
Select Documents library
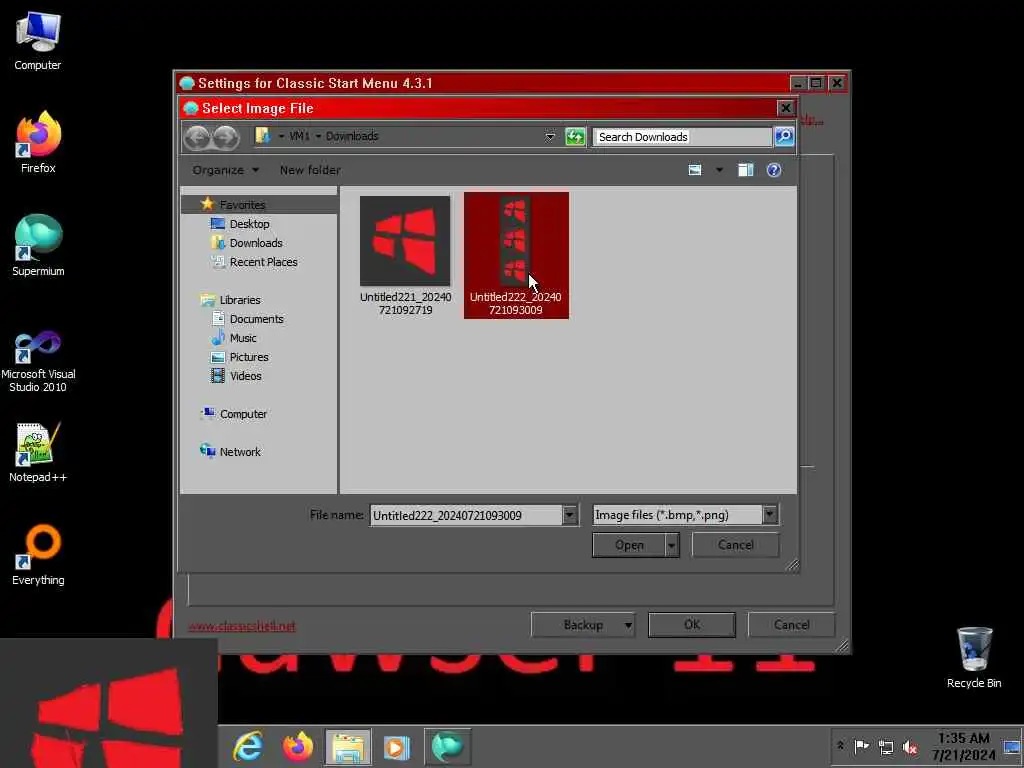pyautogui.click(x=256, y=319)
